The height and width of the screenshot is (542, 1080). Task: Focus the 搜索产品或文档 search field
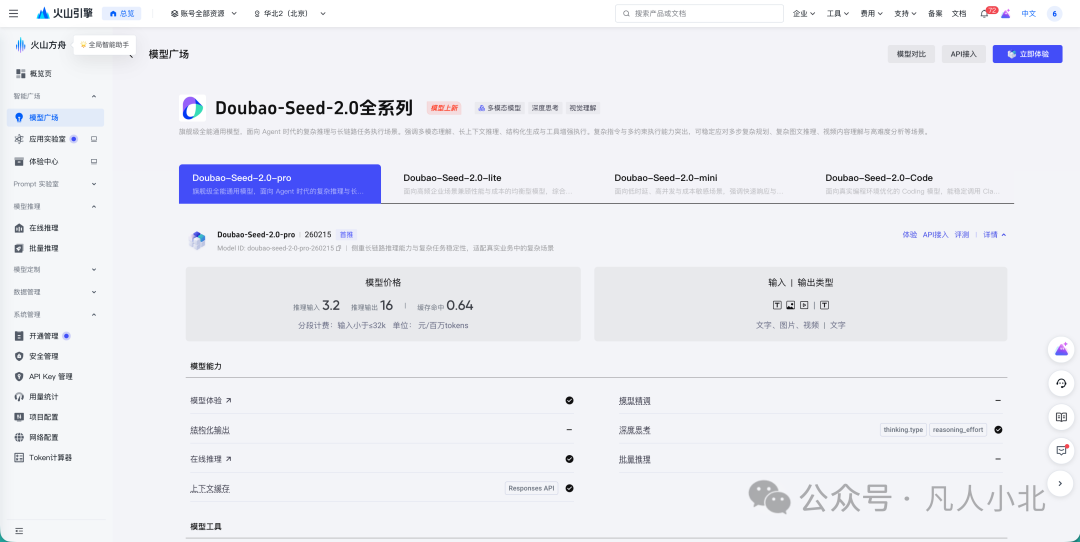point(699,13)
